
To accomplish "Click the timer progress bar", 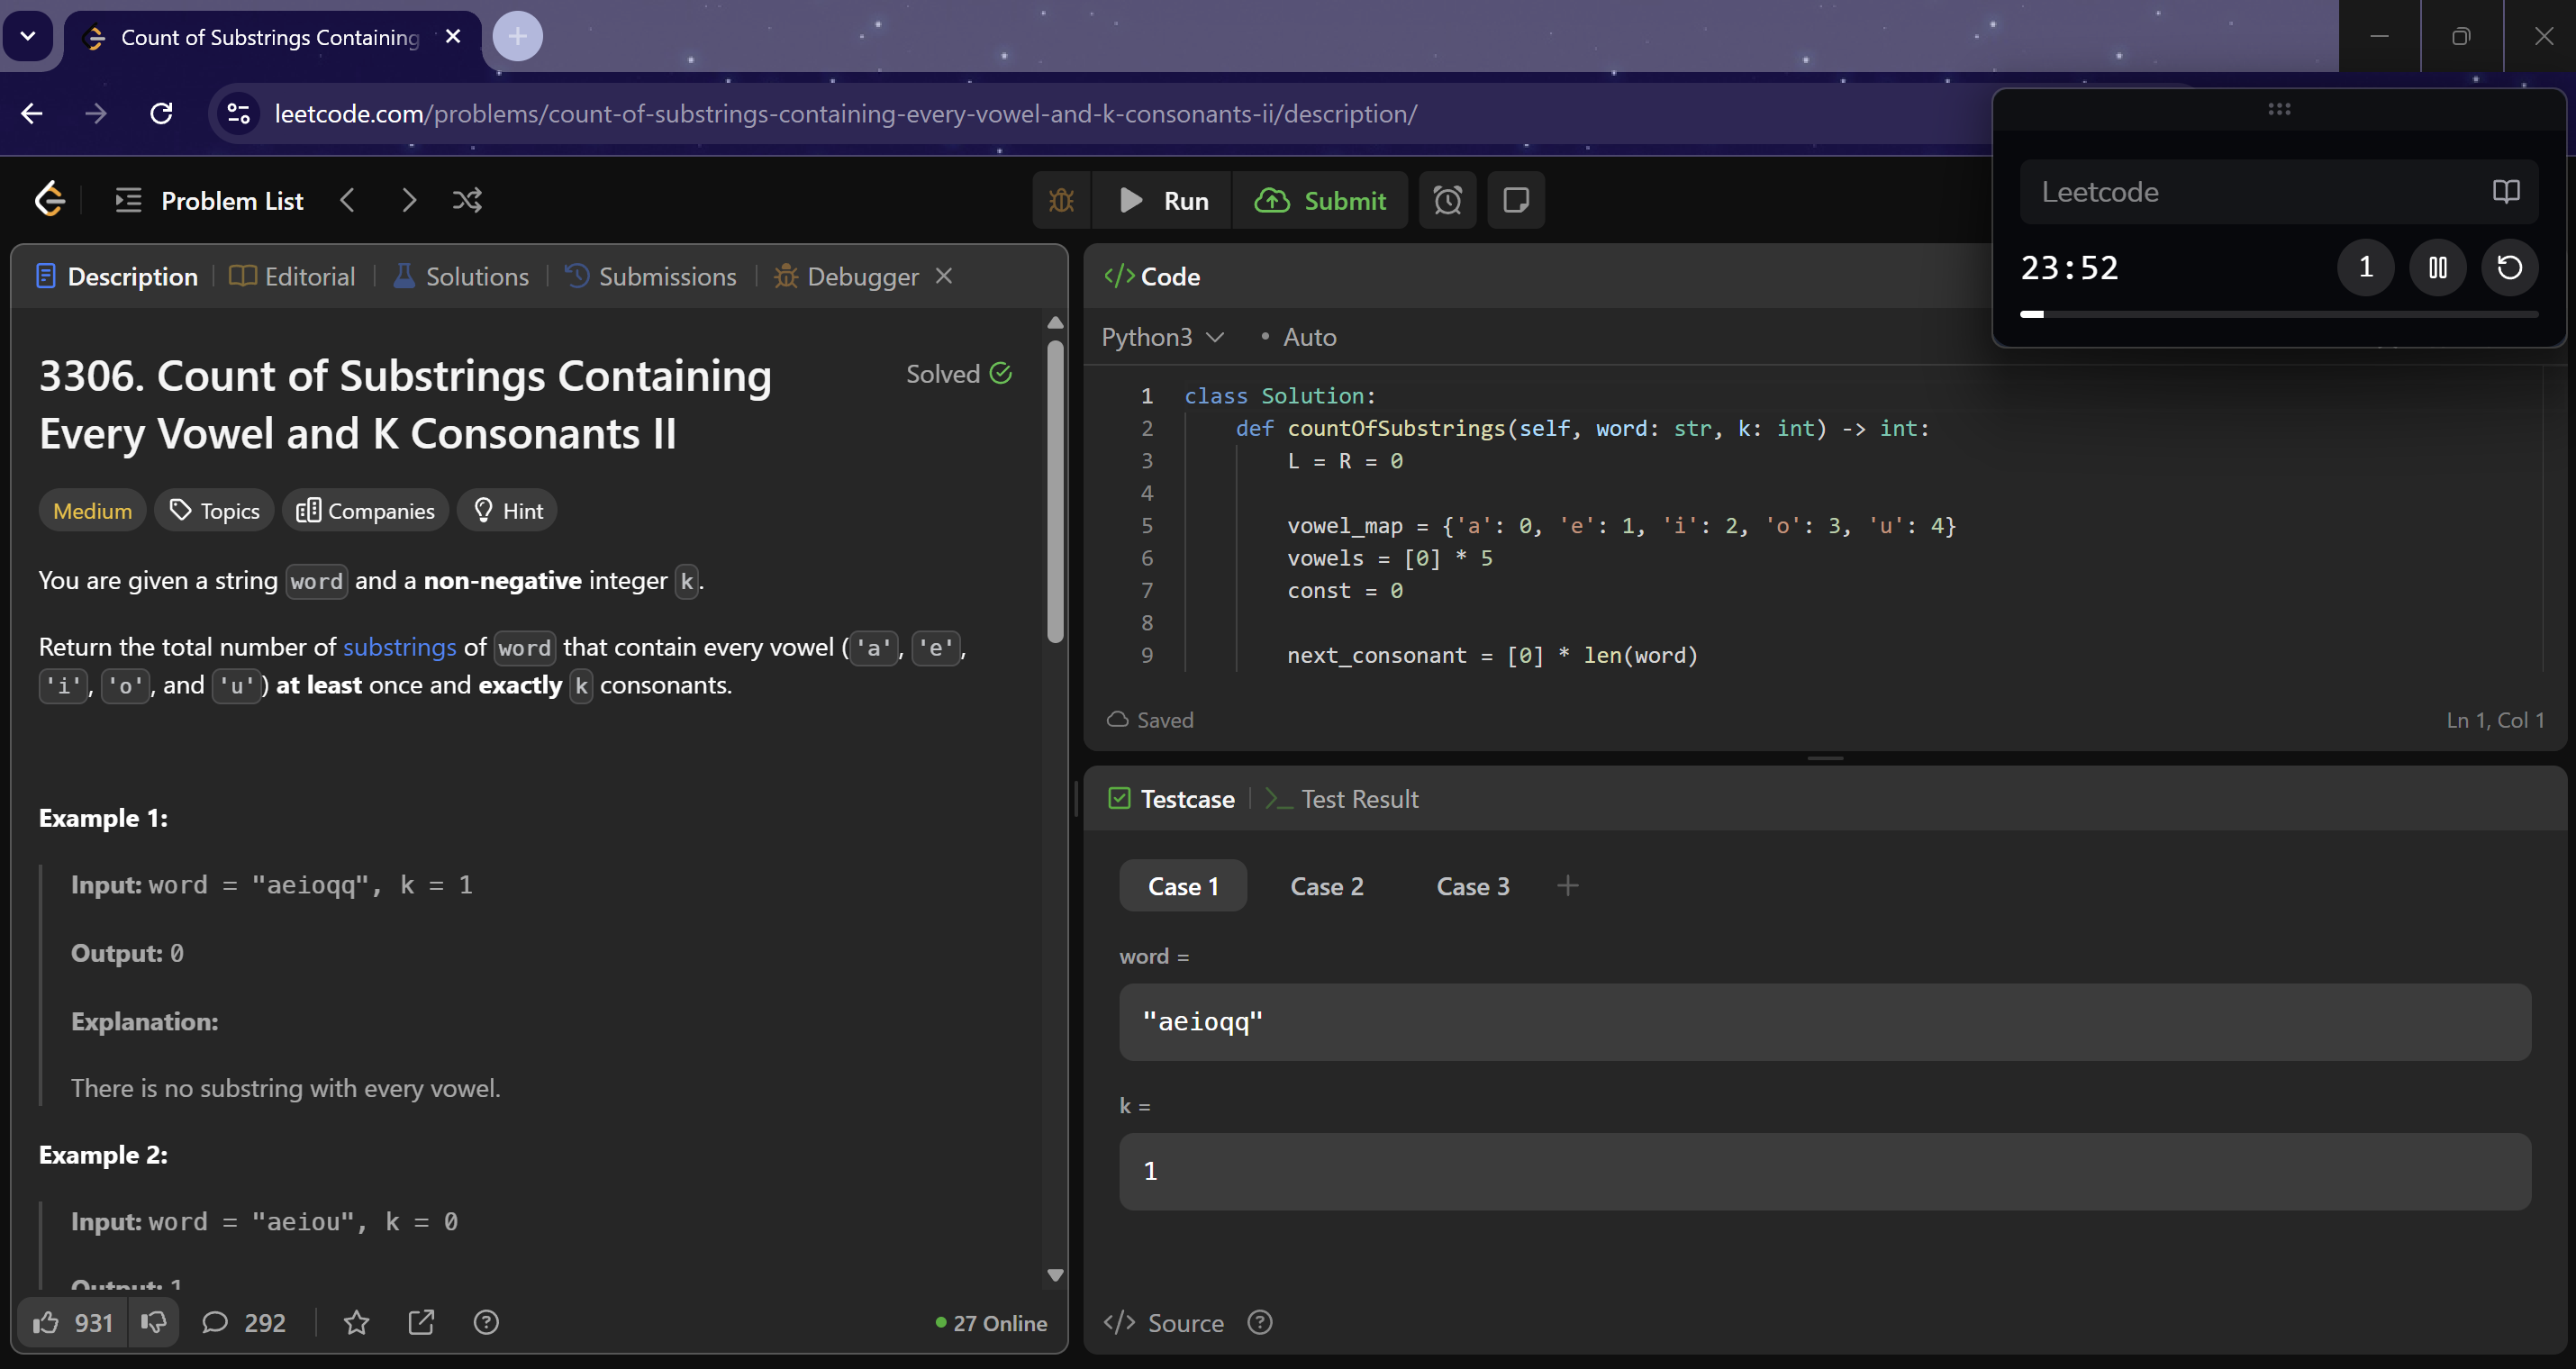I will tap(2278, 314).
